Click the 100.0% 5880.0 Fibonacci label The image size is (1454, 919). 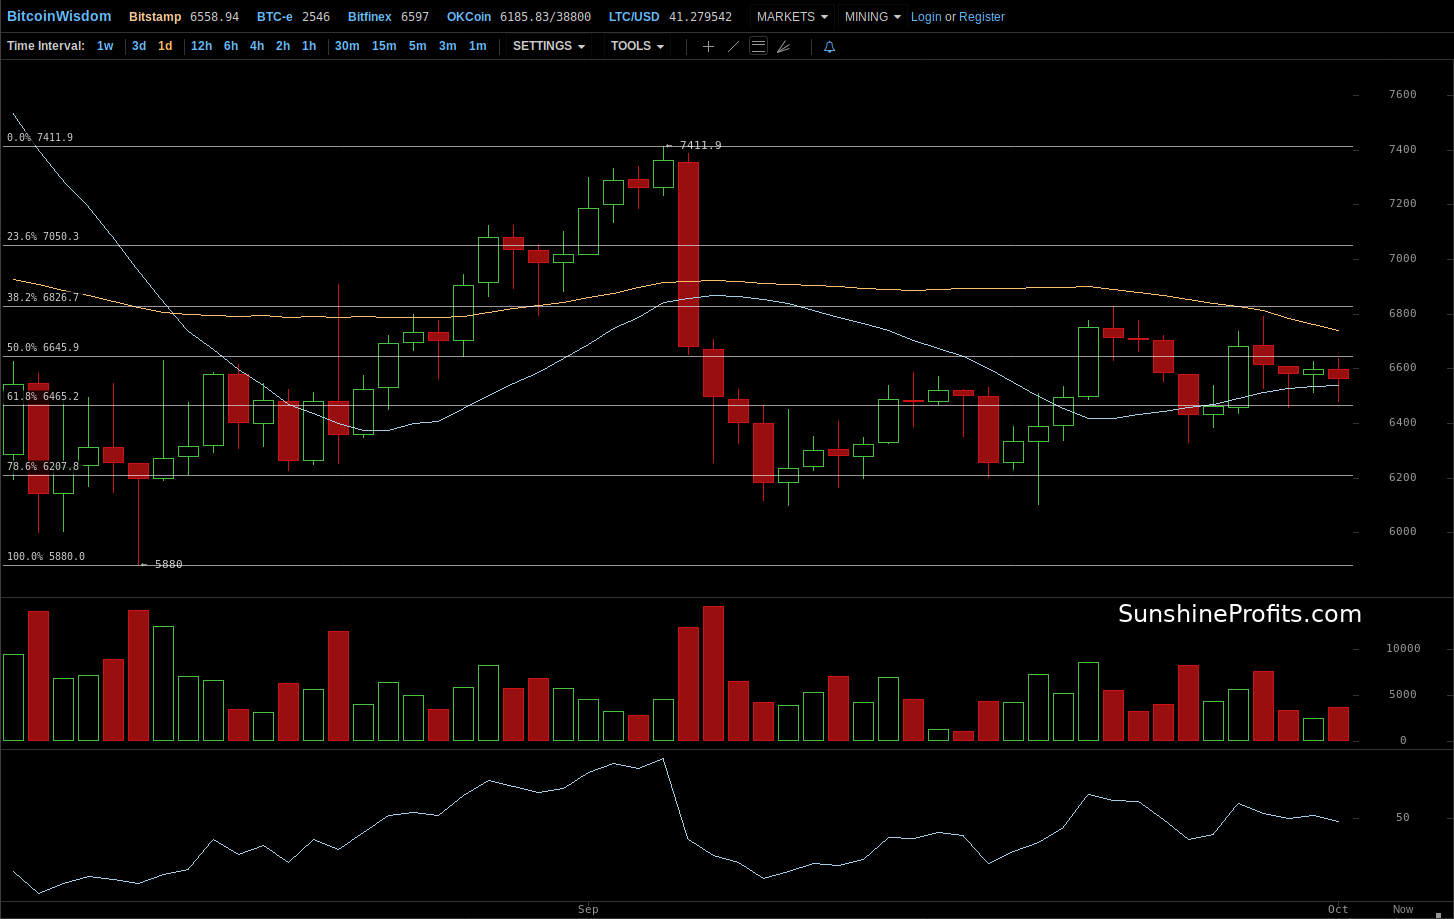coord(46,557)
